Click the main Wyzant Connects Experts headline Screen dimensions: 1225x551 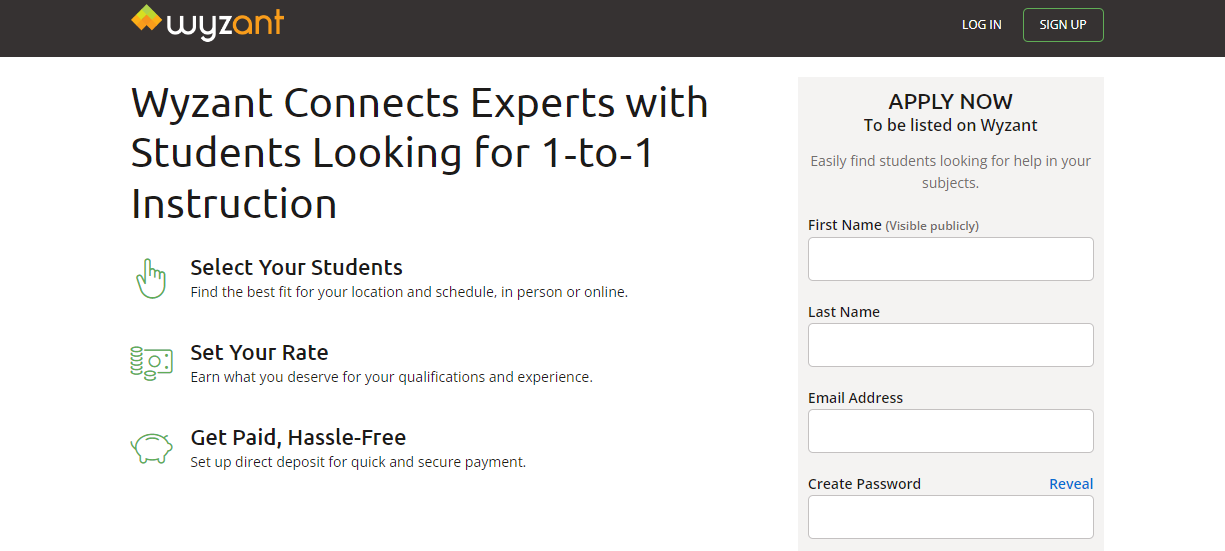coord(419,153)
